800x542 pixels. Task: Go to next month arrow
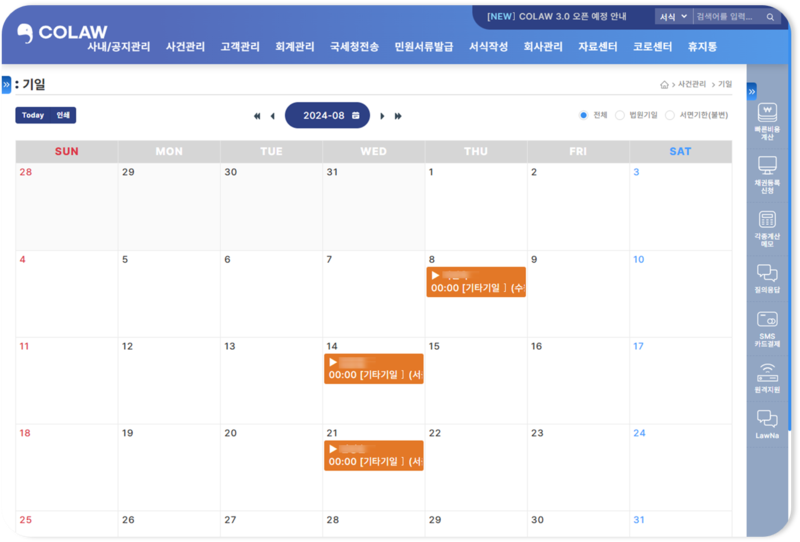pyautogui.click(x=382, y=116)
